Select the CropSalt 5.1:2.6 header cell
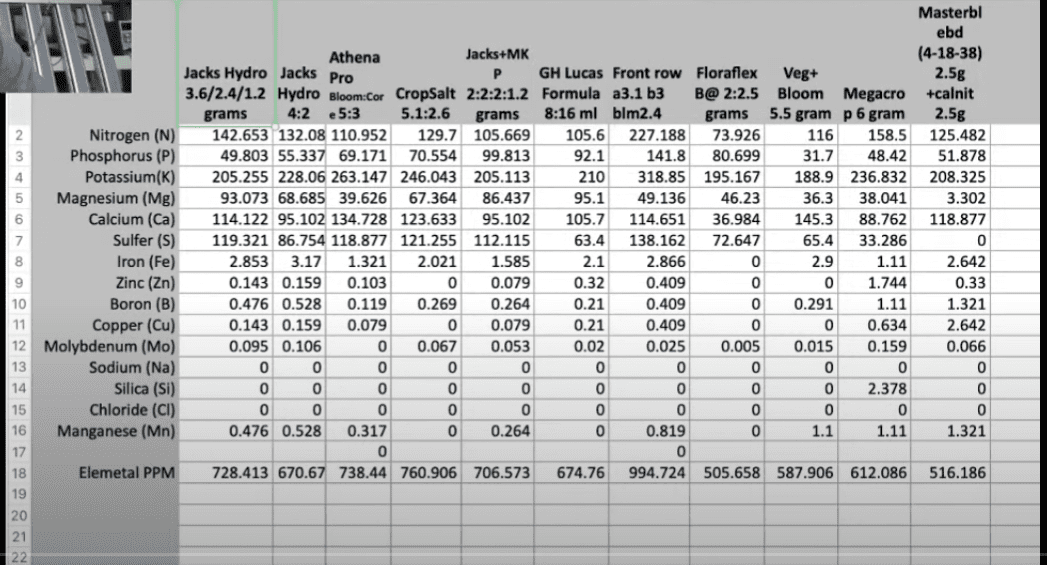The width and height of the screenshot is (1047, 565). [x=425, y=62]
